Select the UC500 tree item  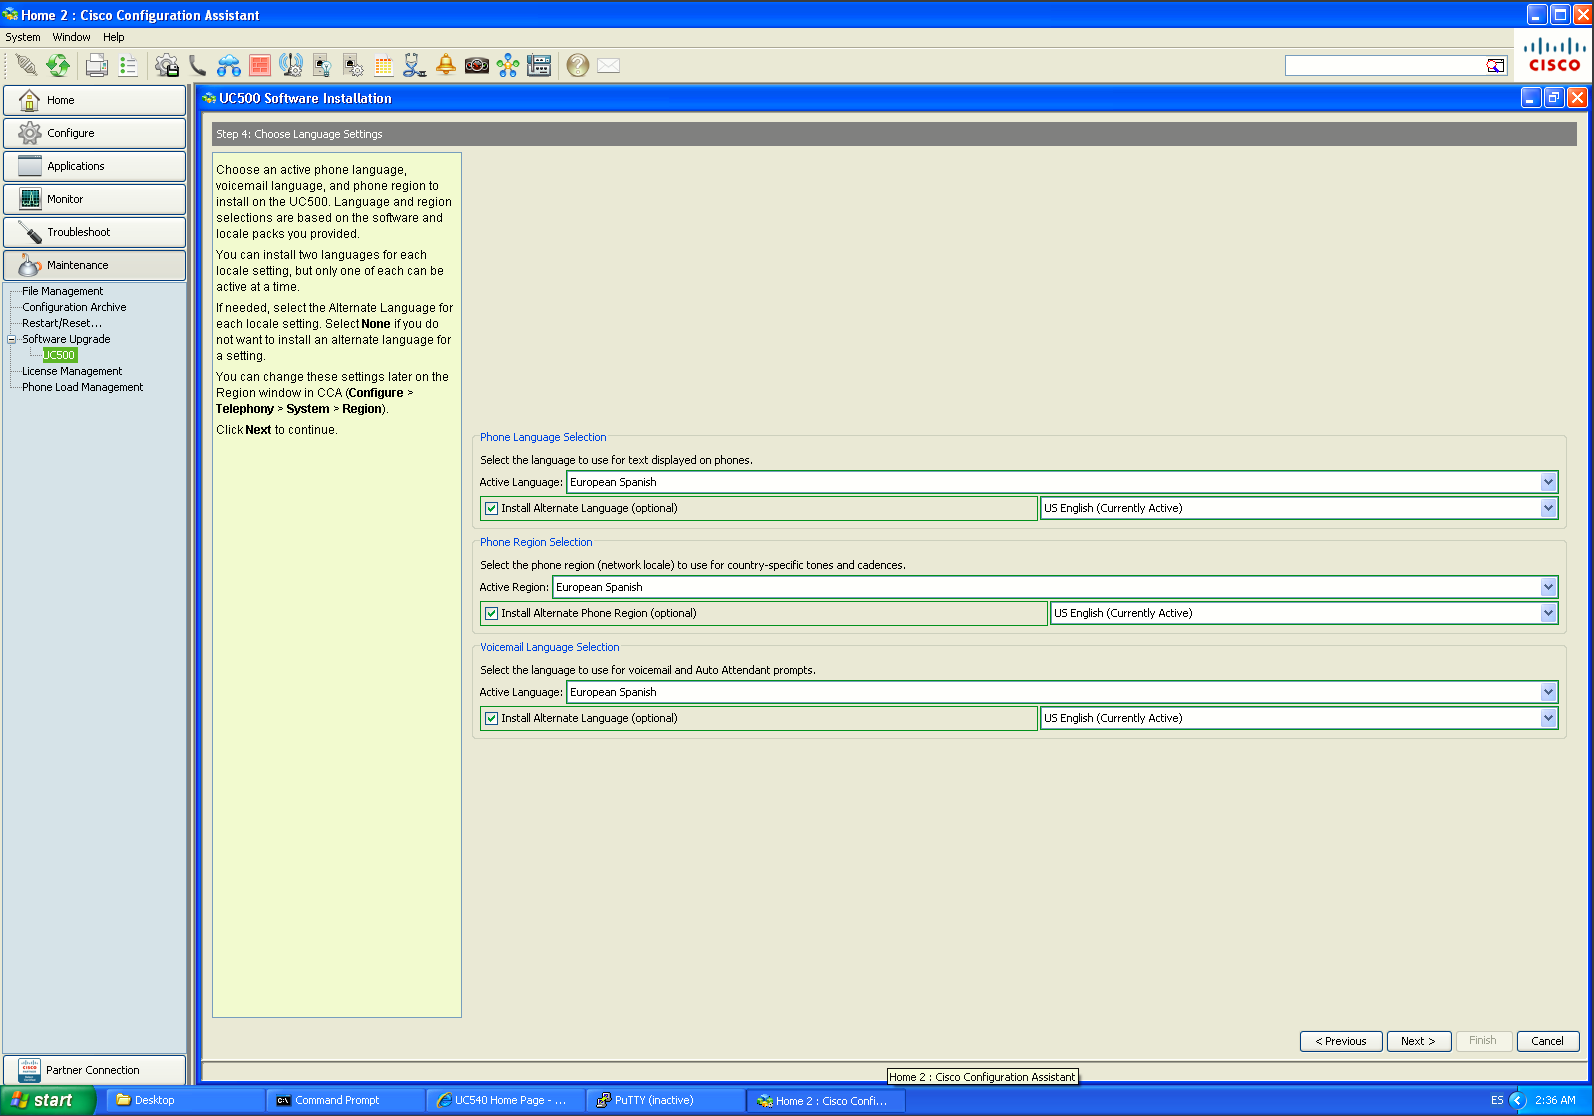[x=59, y=355]
